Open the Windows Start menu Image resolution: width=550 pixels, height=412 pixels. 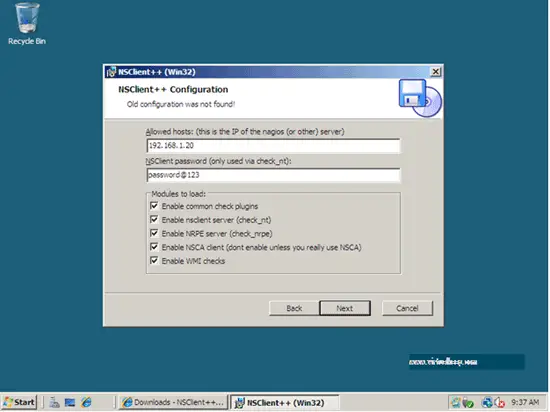[20, 402]
